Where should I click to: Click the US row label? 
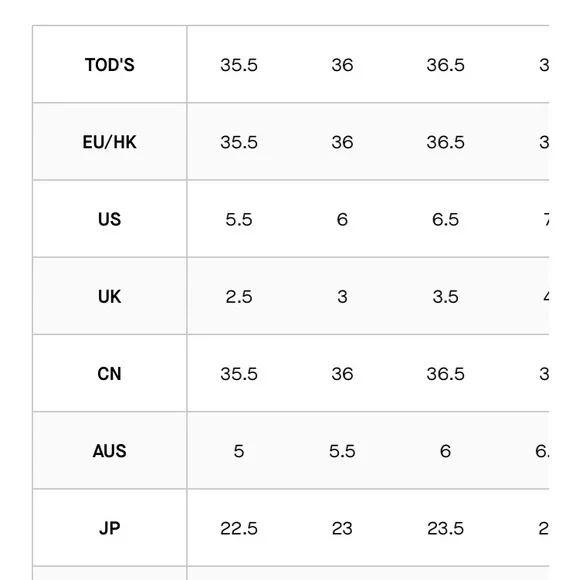[x=109, y=219]
